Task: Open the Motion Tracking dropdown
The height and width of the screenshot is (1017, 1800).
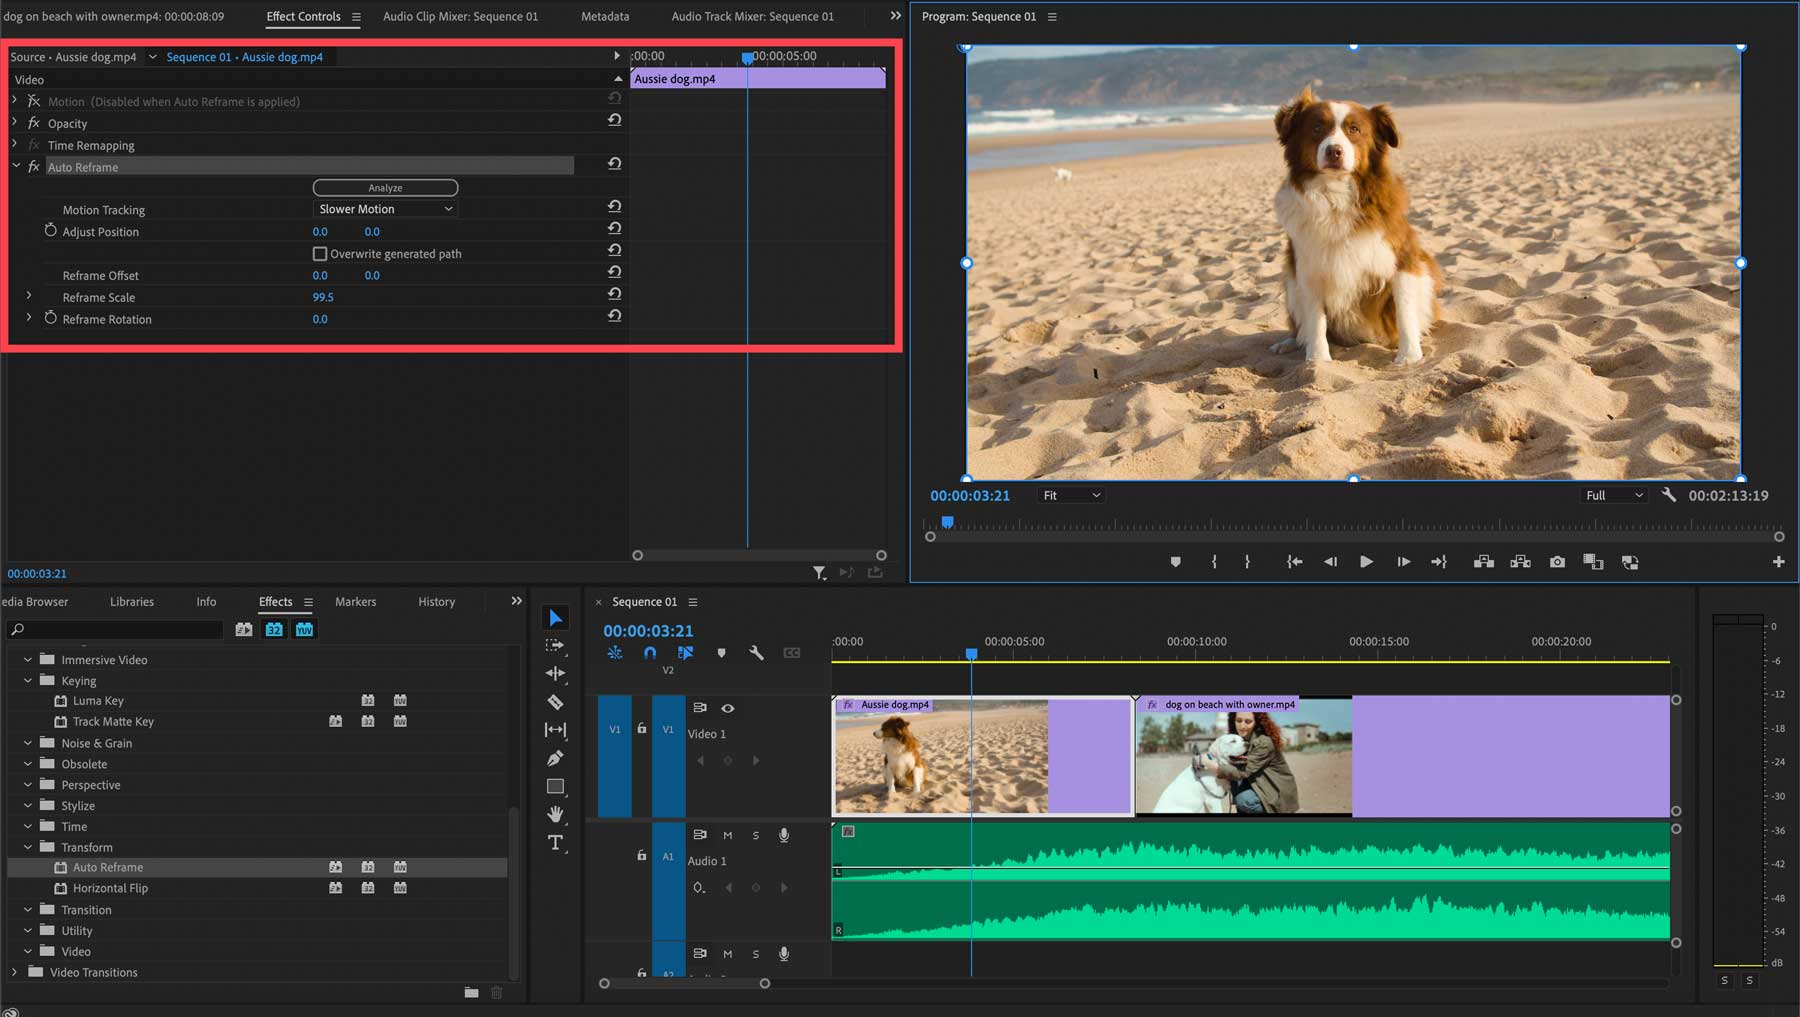Action: pos(385,209)
